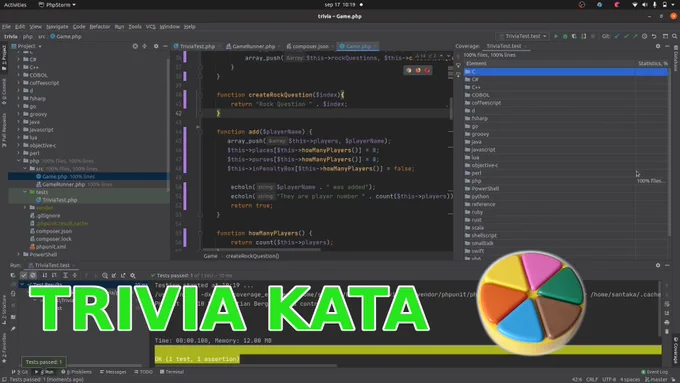The height and width of the screenshot is (383, 680).
Task: Open the Navigate menu
Action: [57, 27]
